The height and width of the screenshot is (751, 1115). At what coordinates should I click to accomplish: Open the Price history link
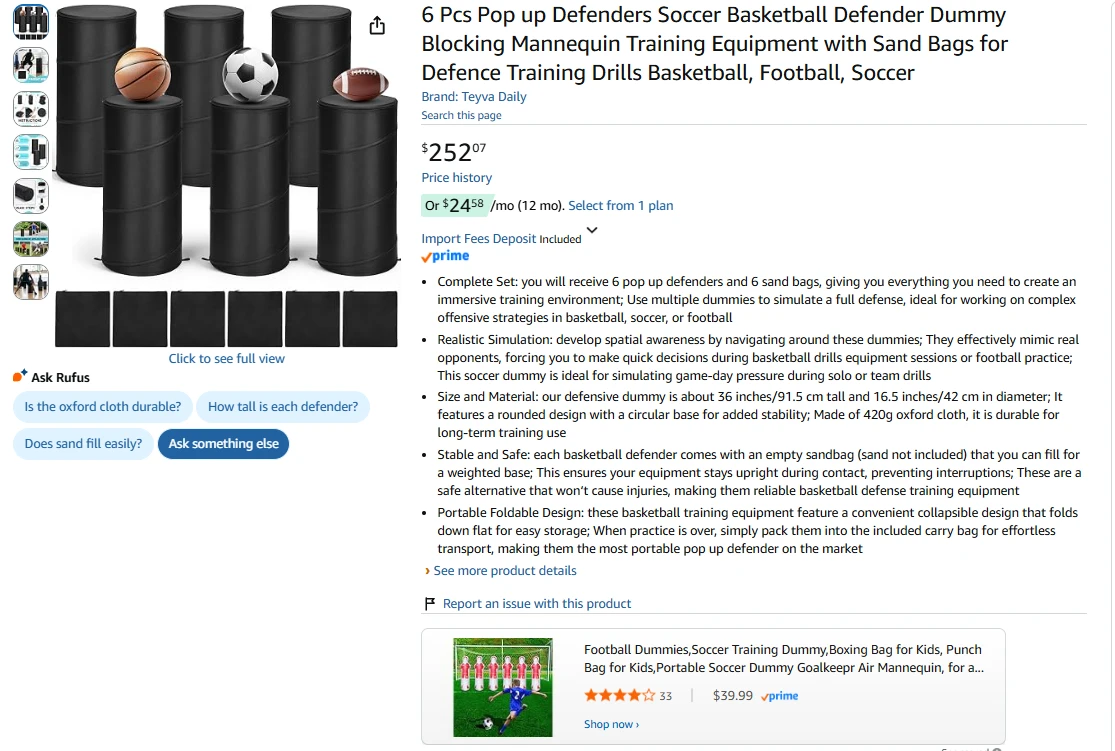click(457, 178)
